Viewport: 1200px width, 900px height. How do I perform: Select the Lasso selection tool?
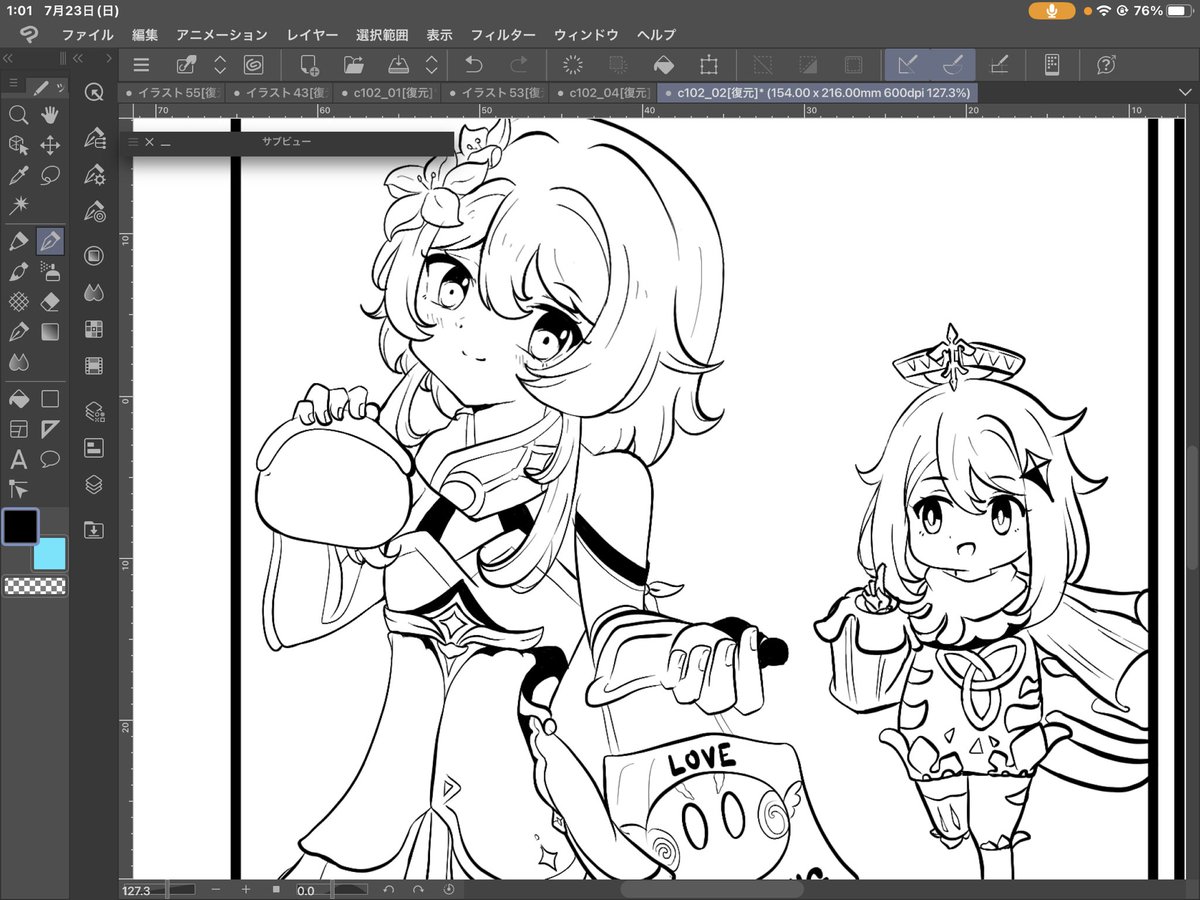click(x=50, y=176)
